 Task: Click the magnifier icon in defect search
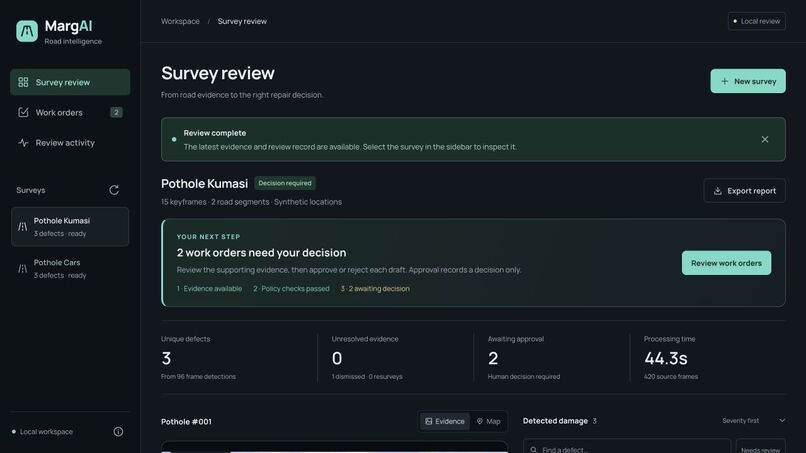(x=534, y=450)
